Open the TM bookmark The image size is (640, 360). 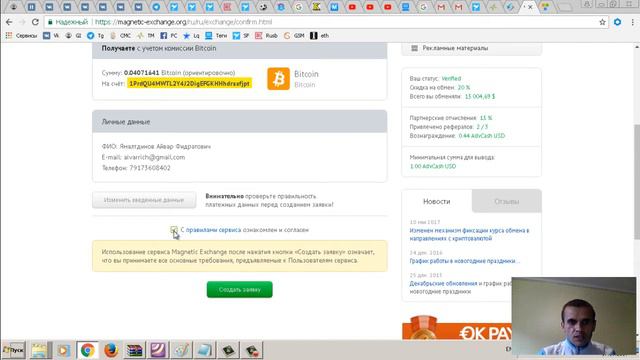(146, 36)
